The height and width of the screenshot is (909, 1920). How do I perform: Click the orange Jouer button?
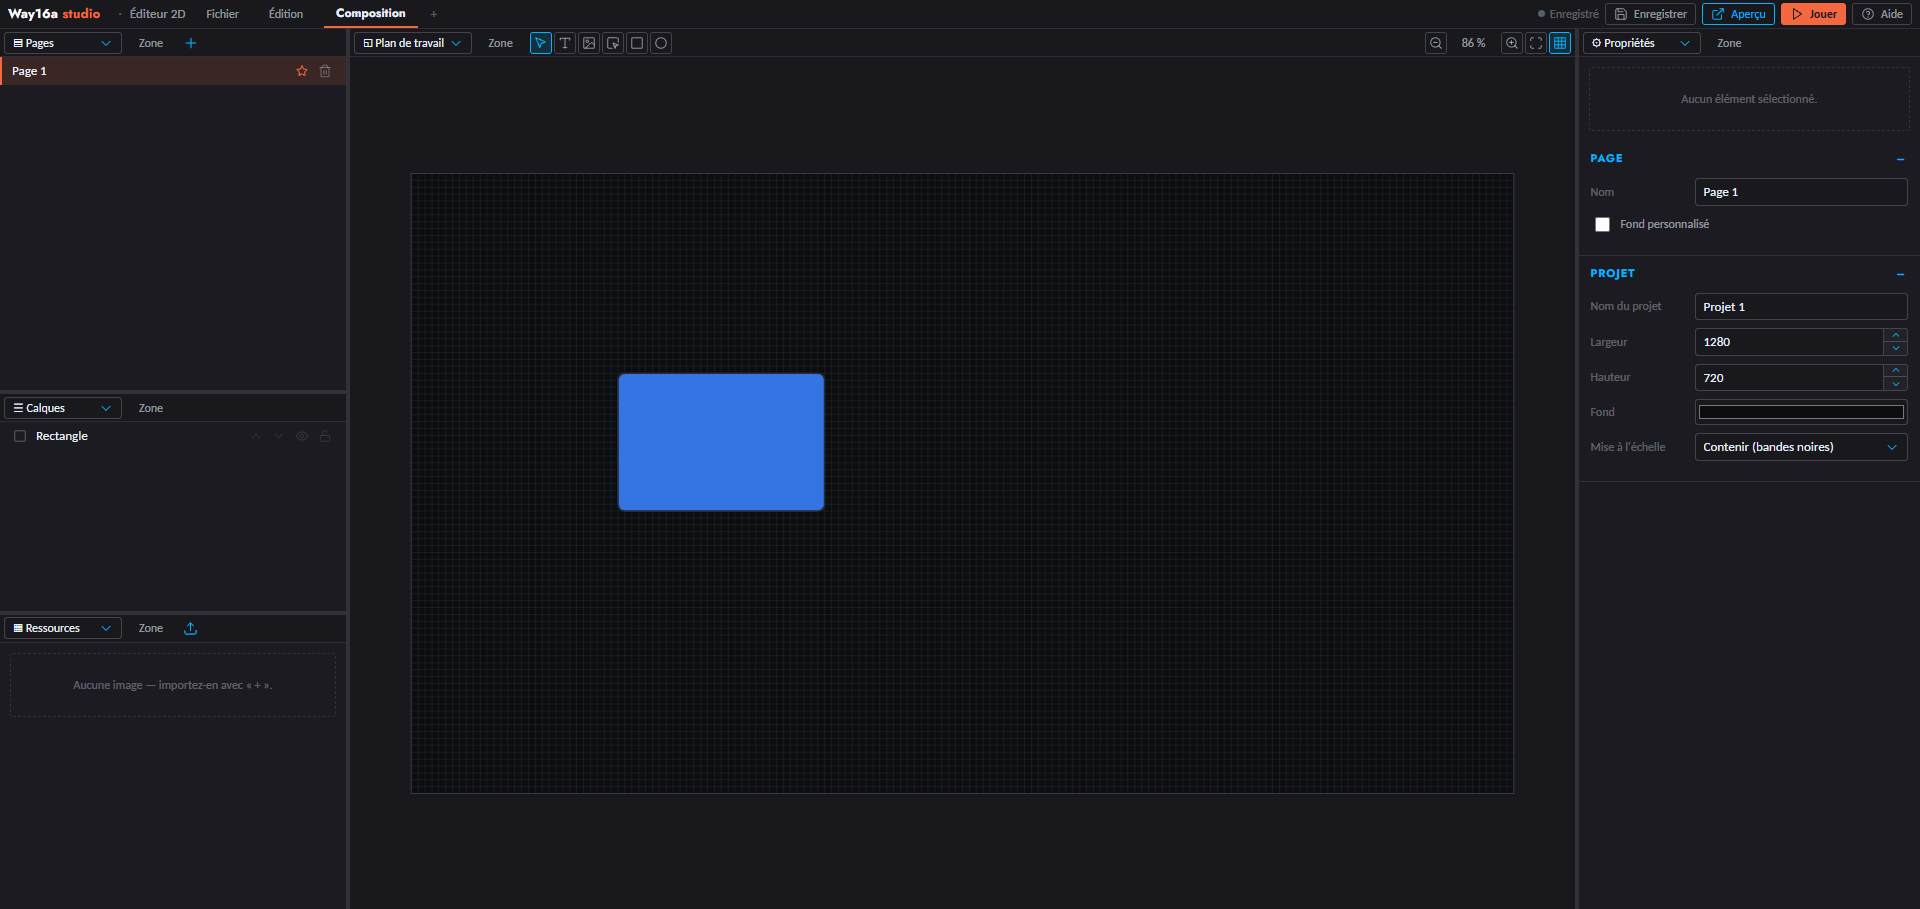coord(1813,14)
